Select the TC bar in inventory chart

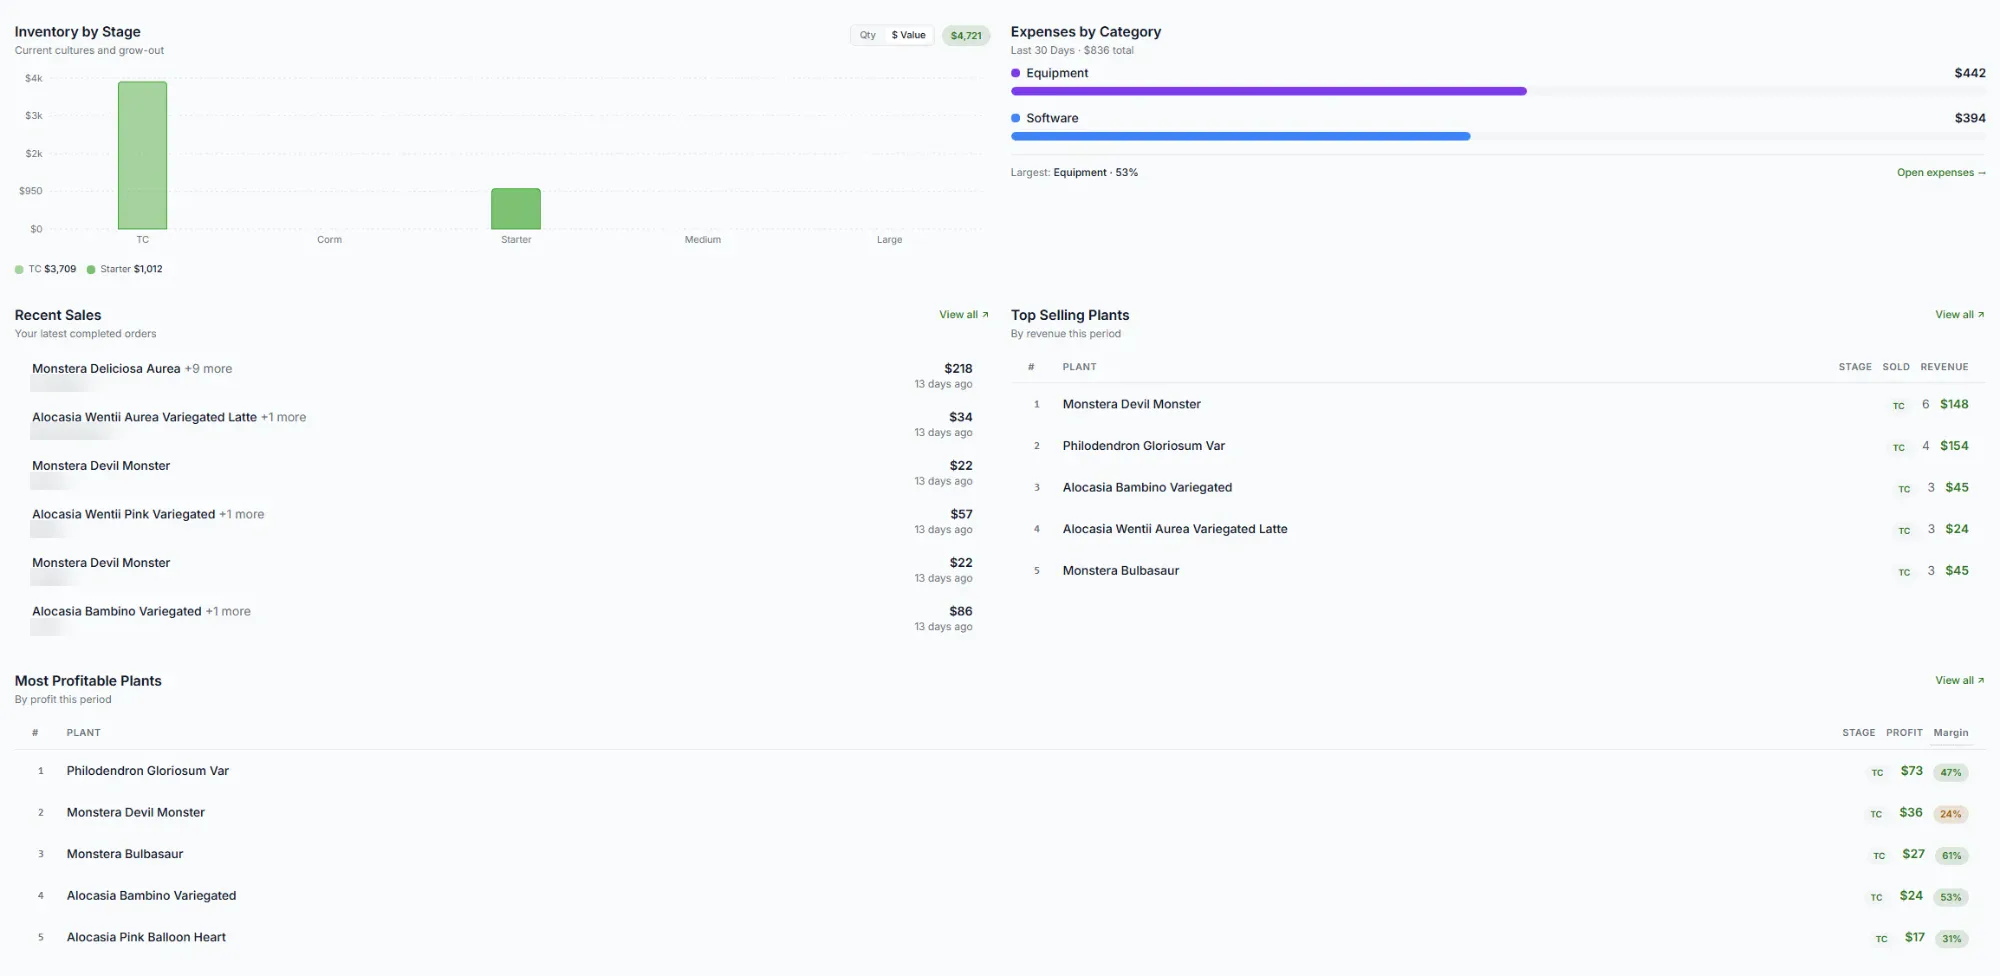(142, 155)
